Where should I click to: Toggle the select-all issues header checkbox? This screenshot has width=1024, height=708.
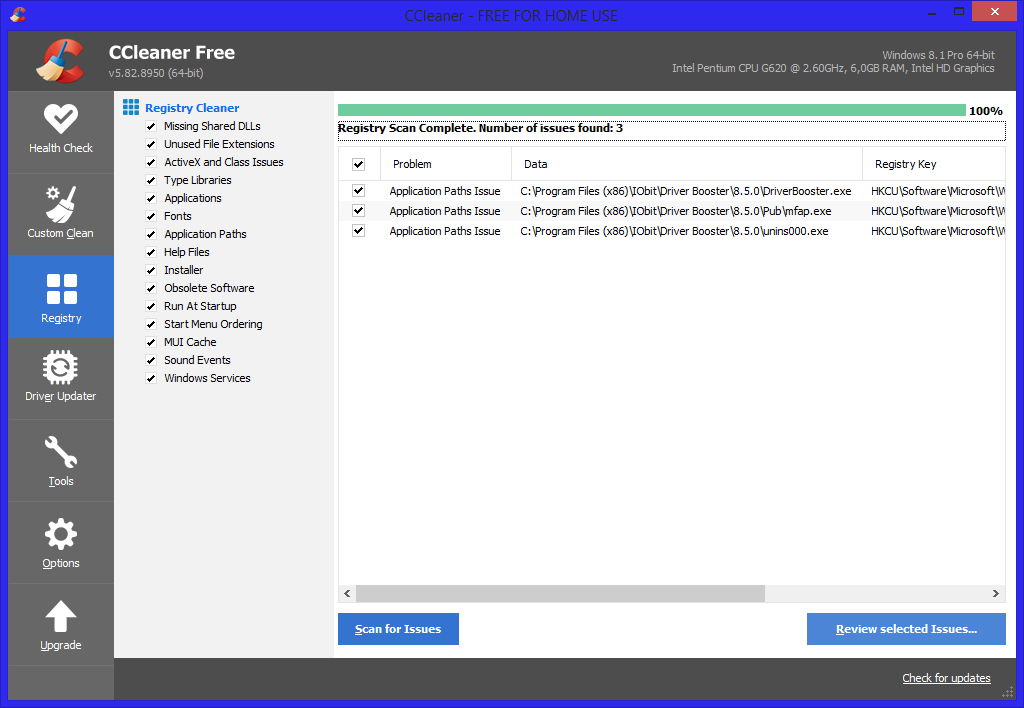(359, 165)
